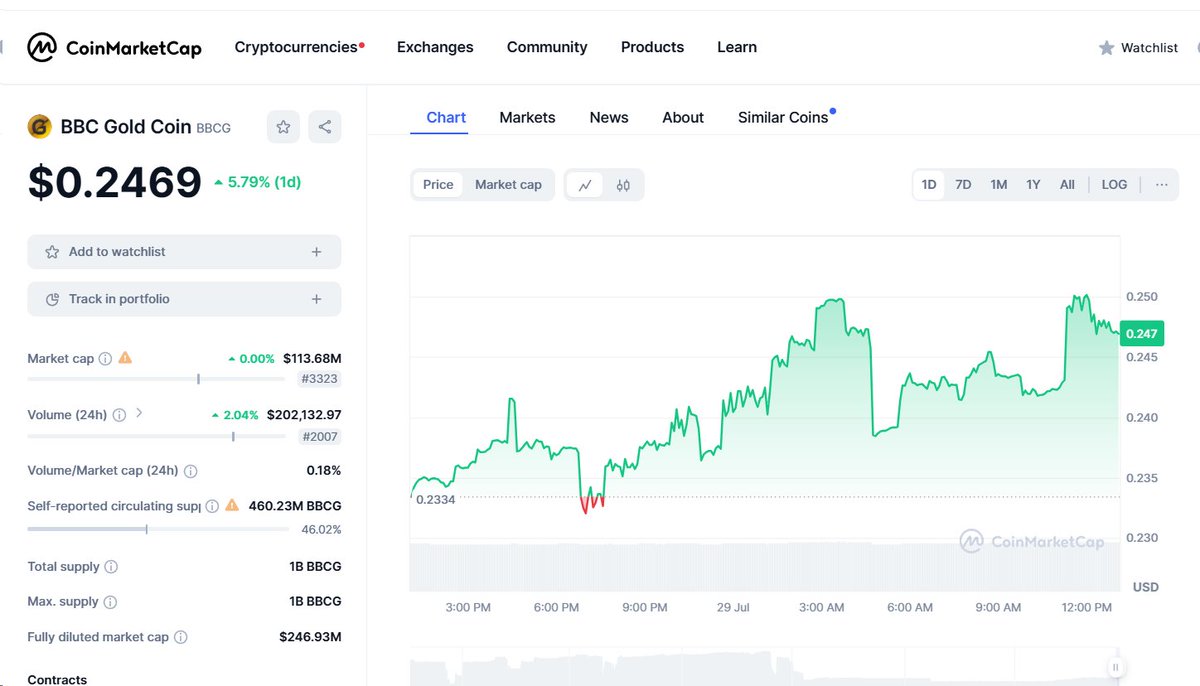The image size is (1200, 686).
Task: Click the 460.23M BBCG supply value
Action: (x=295, y=506)
